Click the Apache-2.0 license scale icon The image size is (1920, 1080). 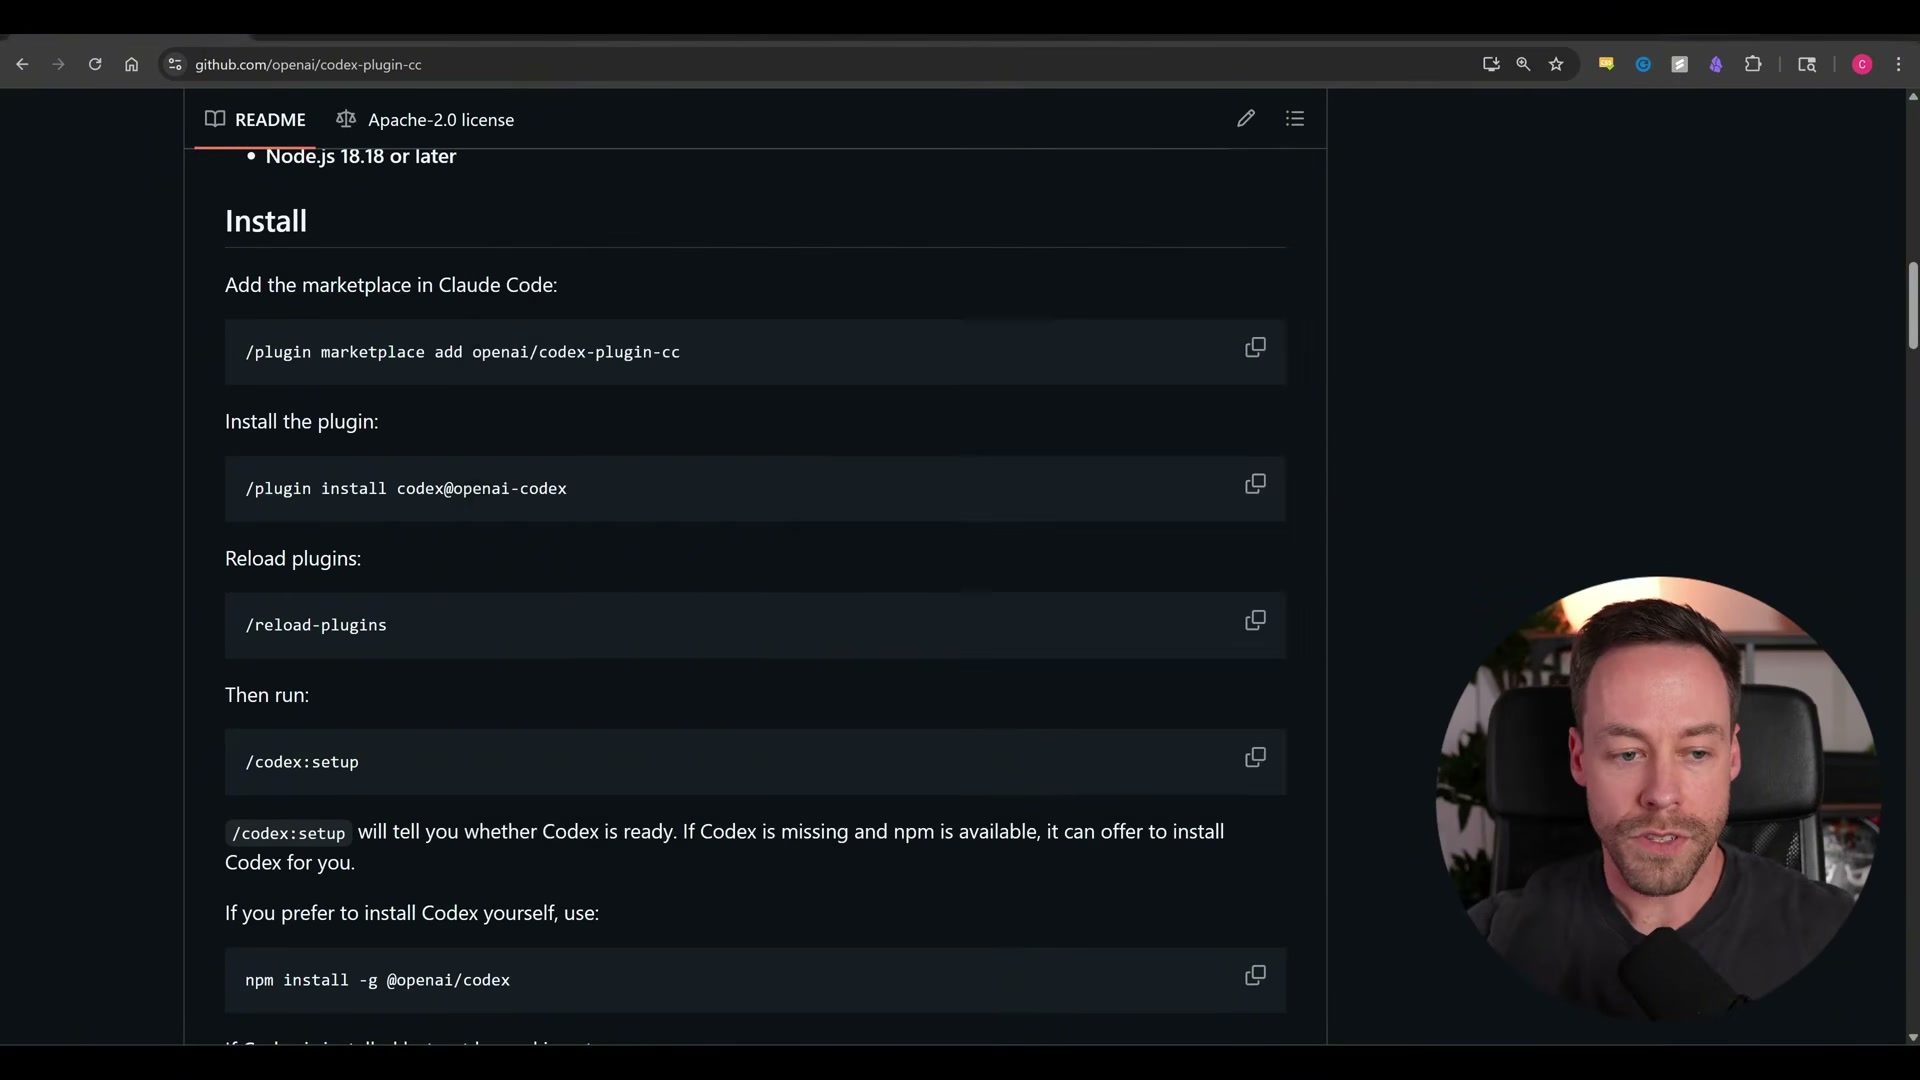(x=346, y=119)
